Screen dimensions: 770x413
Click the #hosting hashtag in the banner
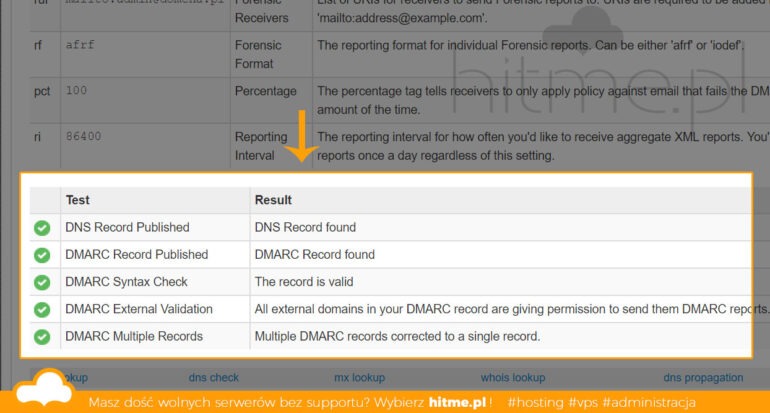pyautogui.click(x=535, y=403)
